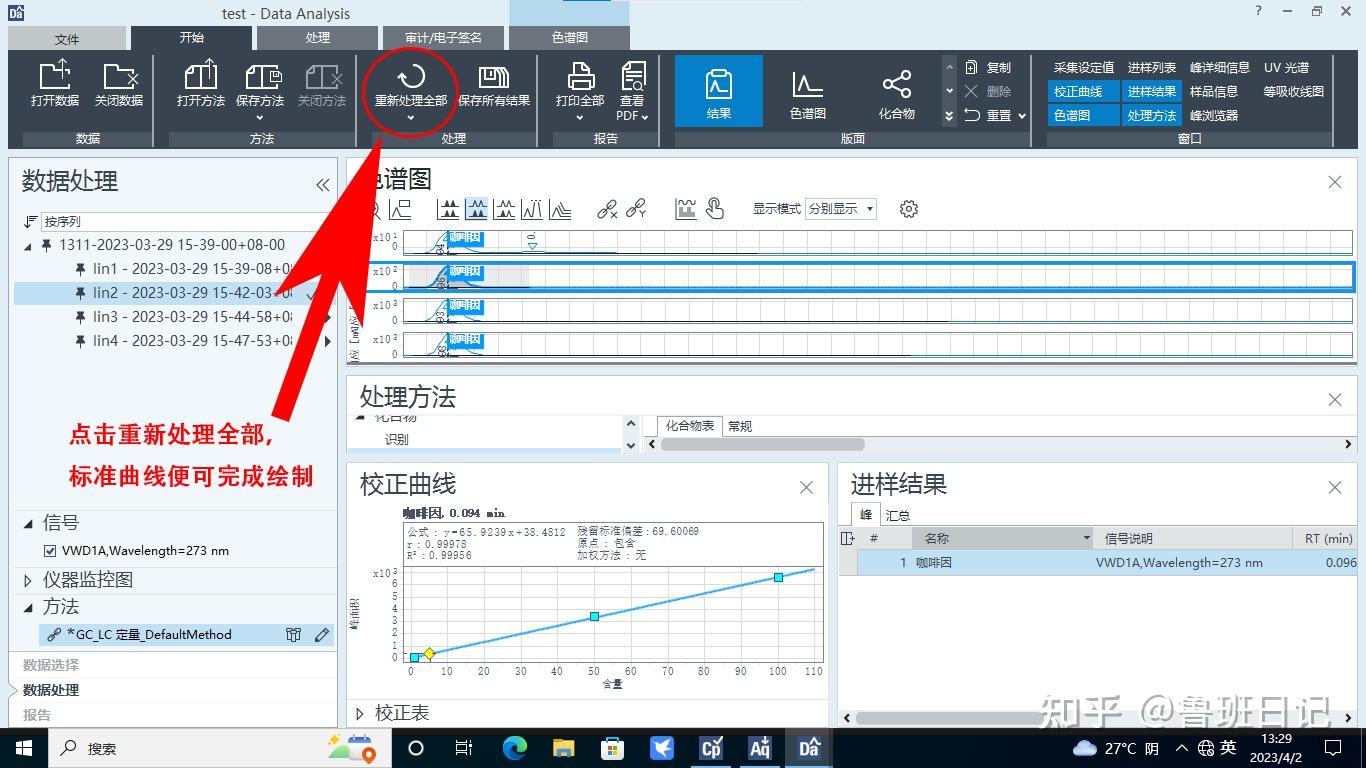Open a method with 打开方法

pos(201,84)
